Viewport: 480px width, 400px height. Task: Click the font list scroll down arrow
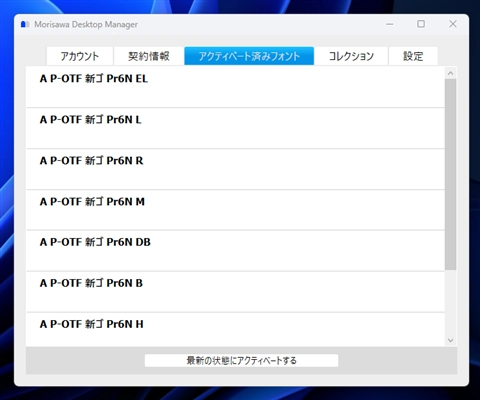coord(451,340)
